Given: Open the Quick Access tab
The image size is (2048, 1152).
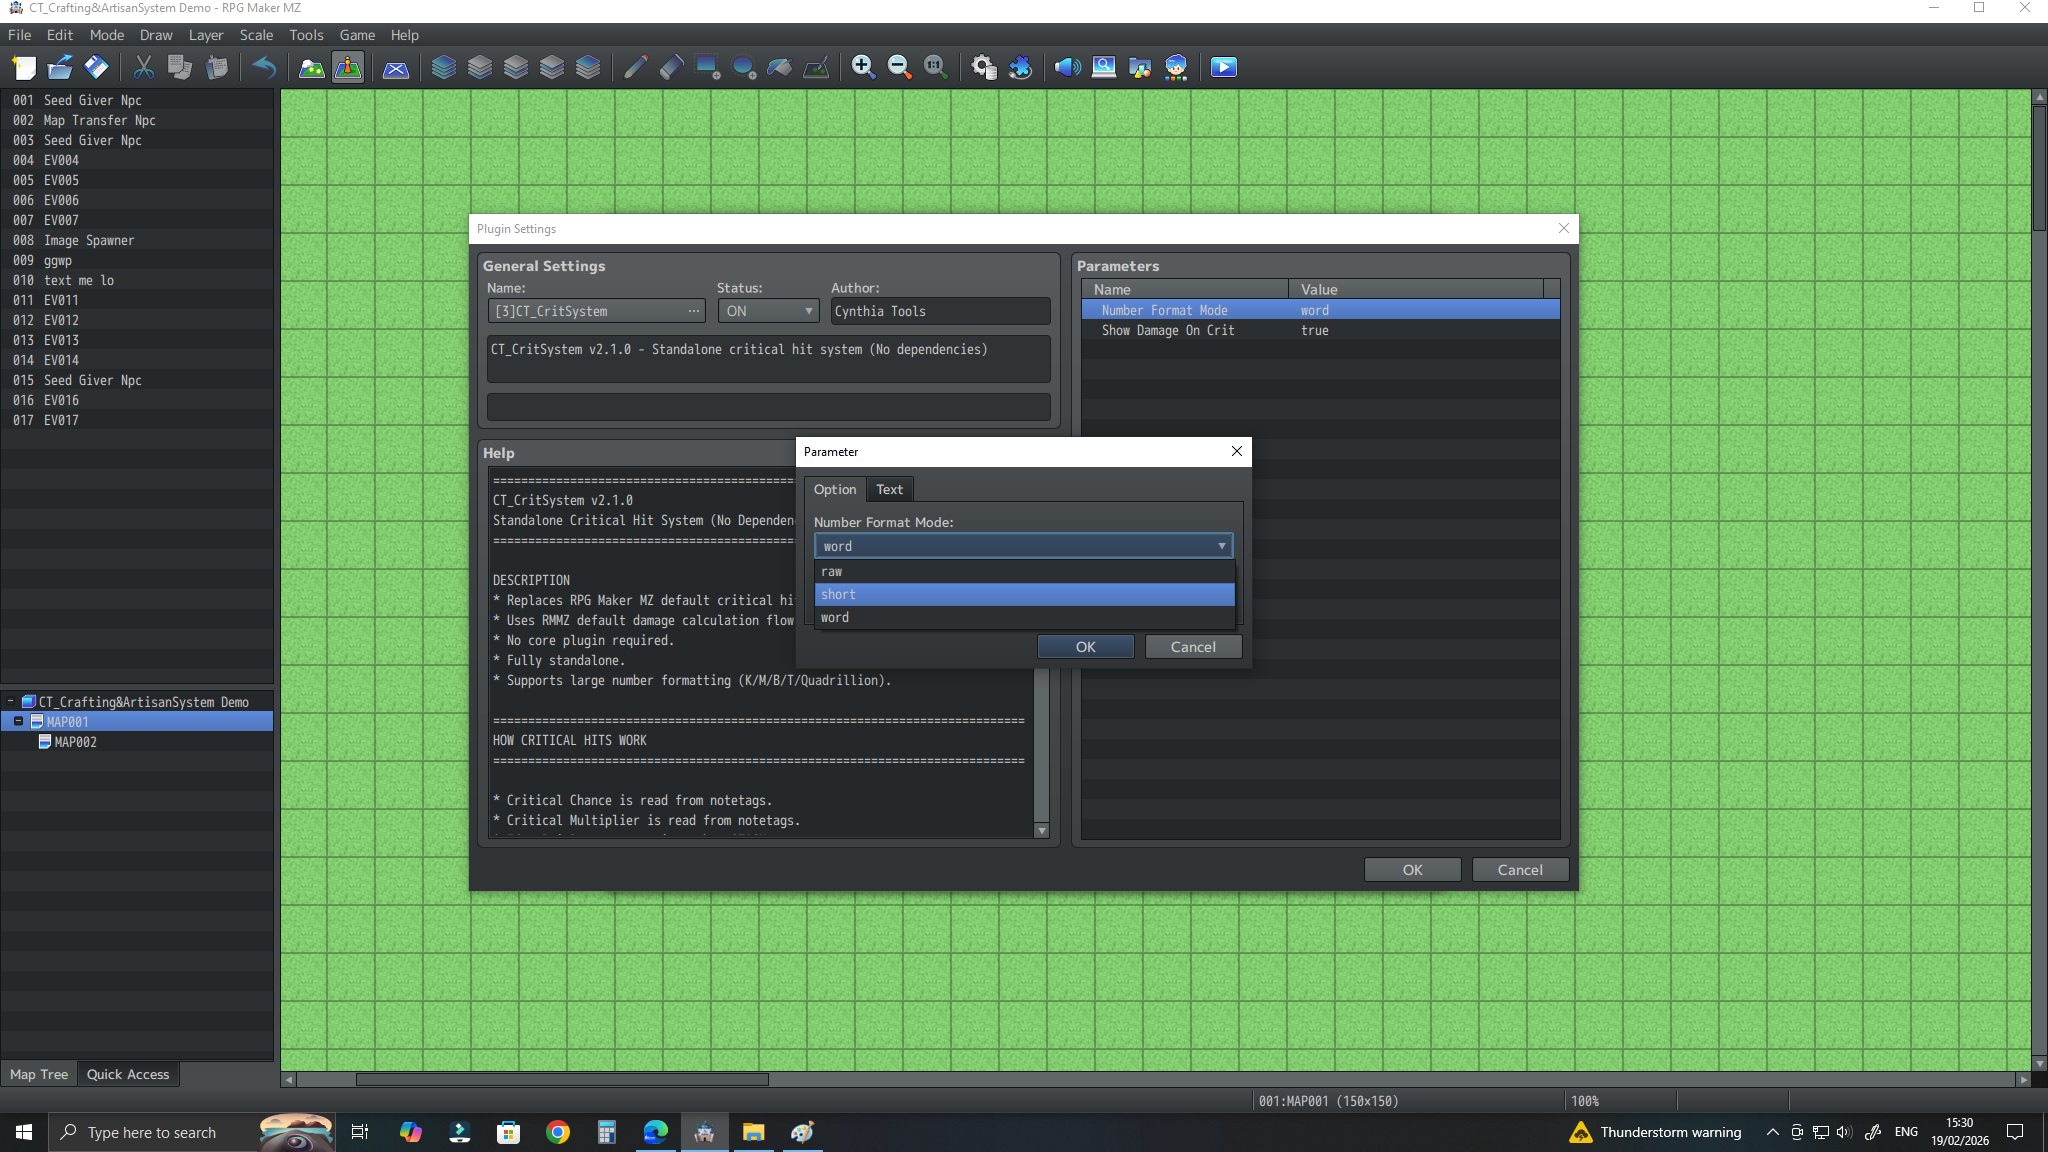Looking at the screenshot, I should 128,1074.
